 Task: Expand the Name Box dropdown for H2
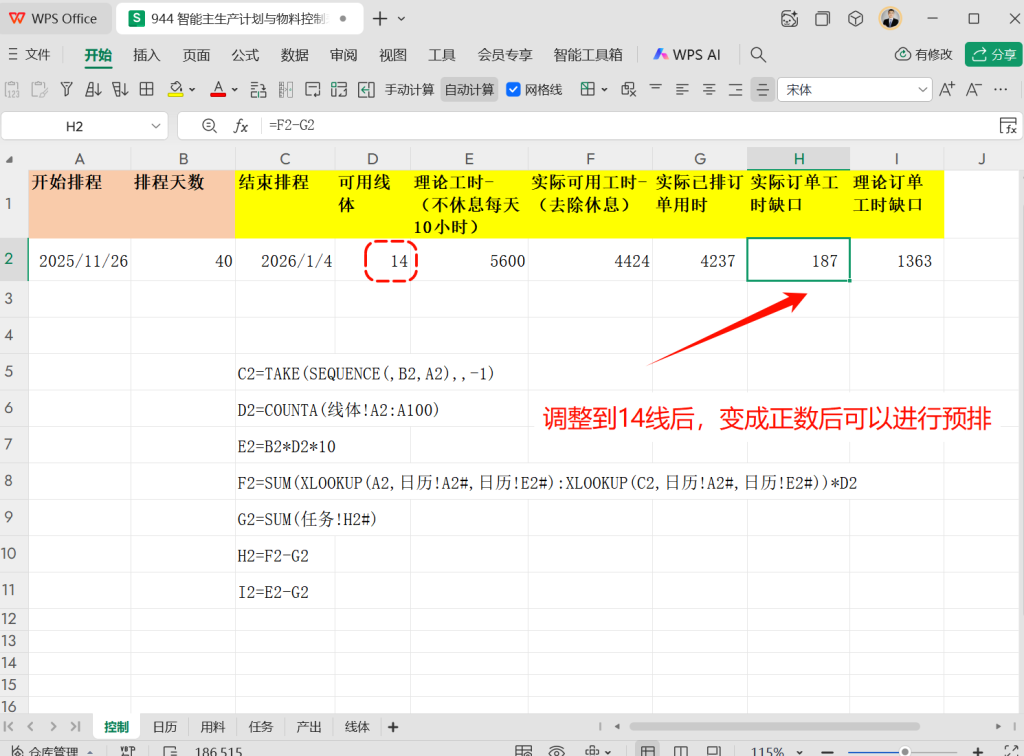155,126
